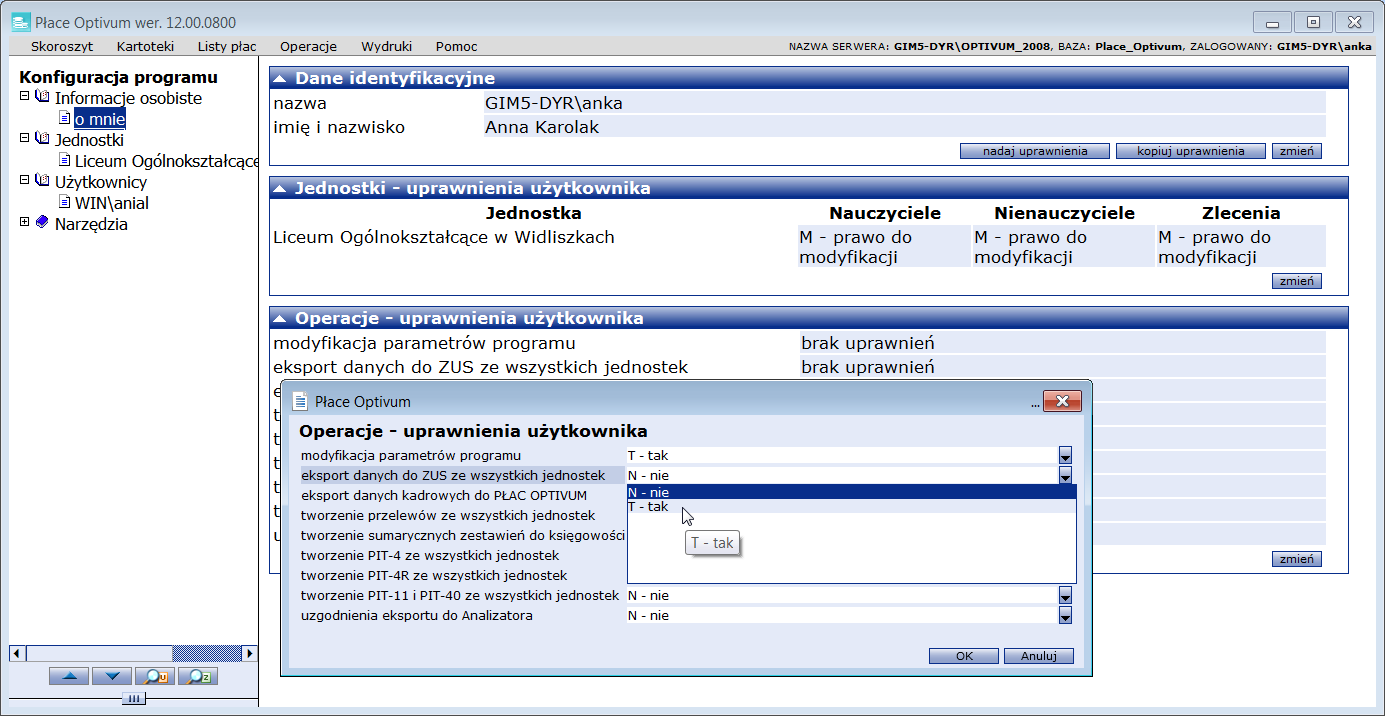Select the Narzędzia tree item
Image resolution: width=1385 pixels, height=716 pixels.
pos(91,224)
